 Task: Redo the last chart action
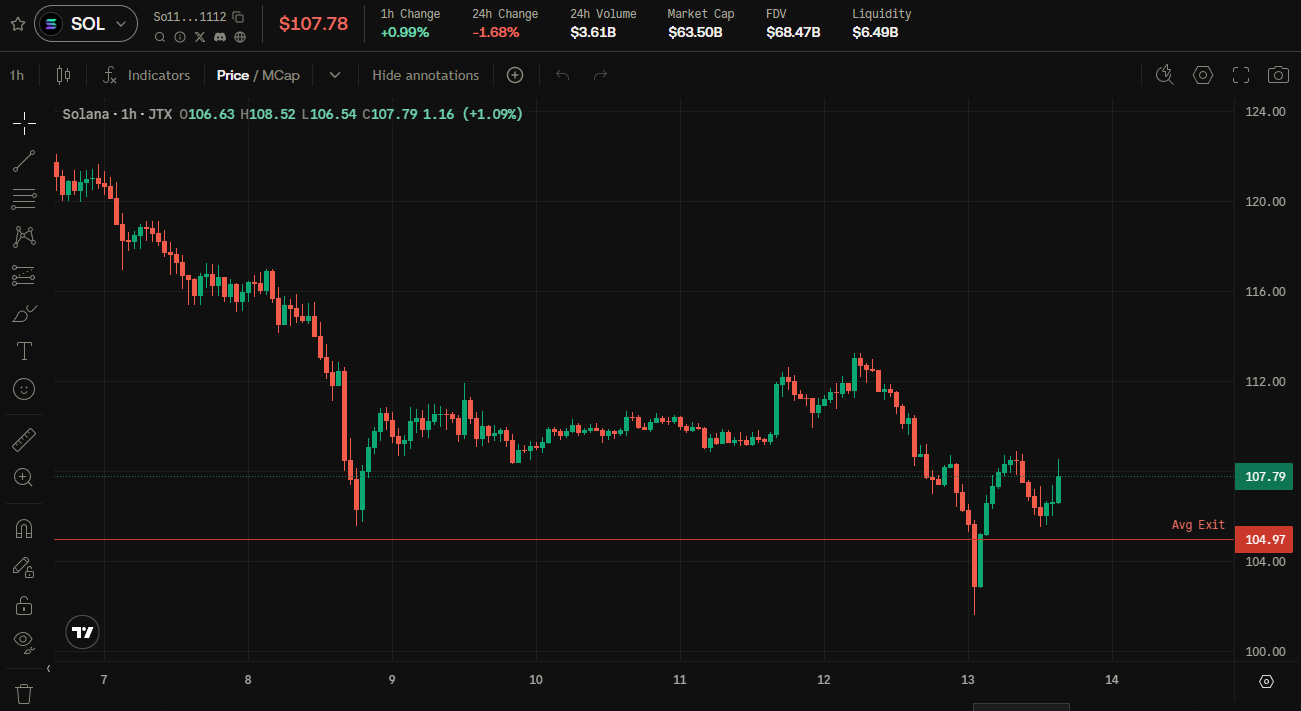[600, 75]
